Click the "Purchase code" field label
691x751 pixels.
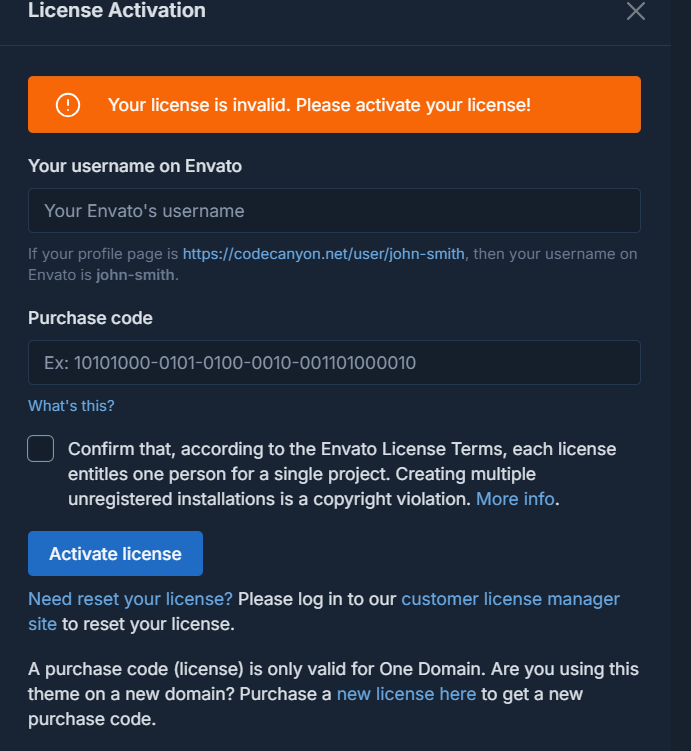point(91,318)
